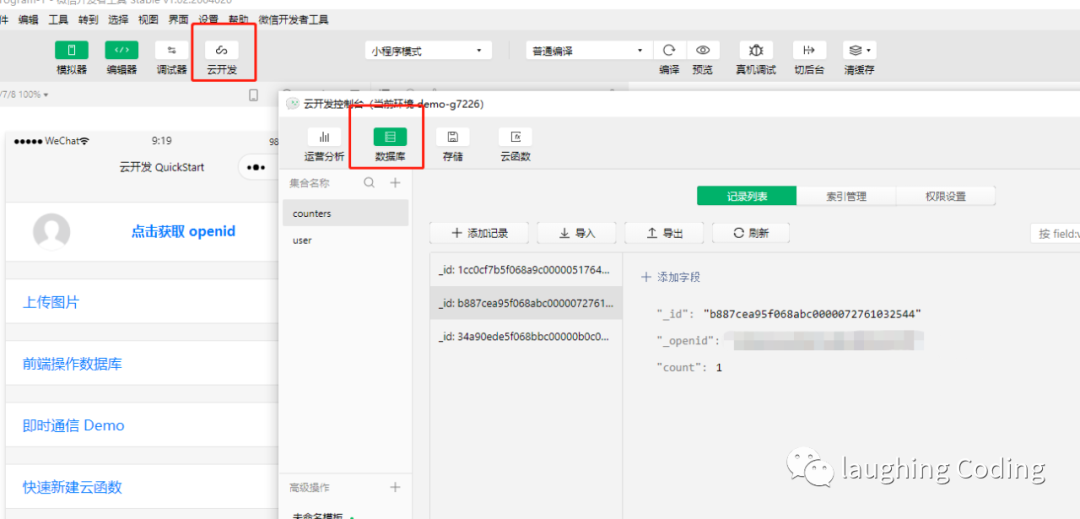The height and width of the screenshot is (519, 1080).
Task: Click the "_id" field value text
Action: (812, 314)
